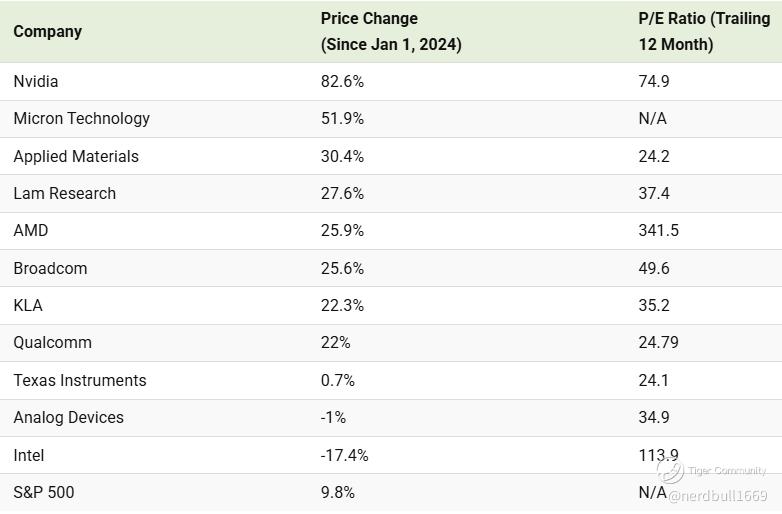
Task: Click the Texas Instruments company name
Action: tap(79, 380)
